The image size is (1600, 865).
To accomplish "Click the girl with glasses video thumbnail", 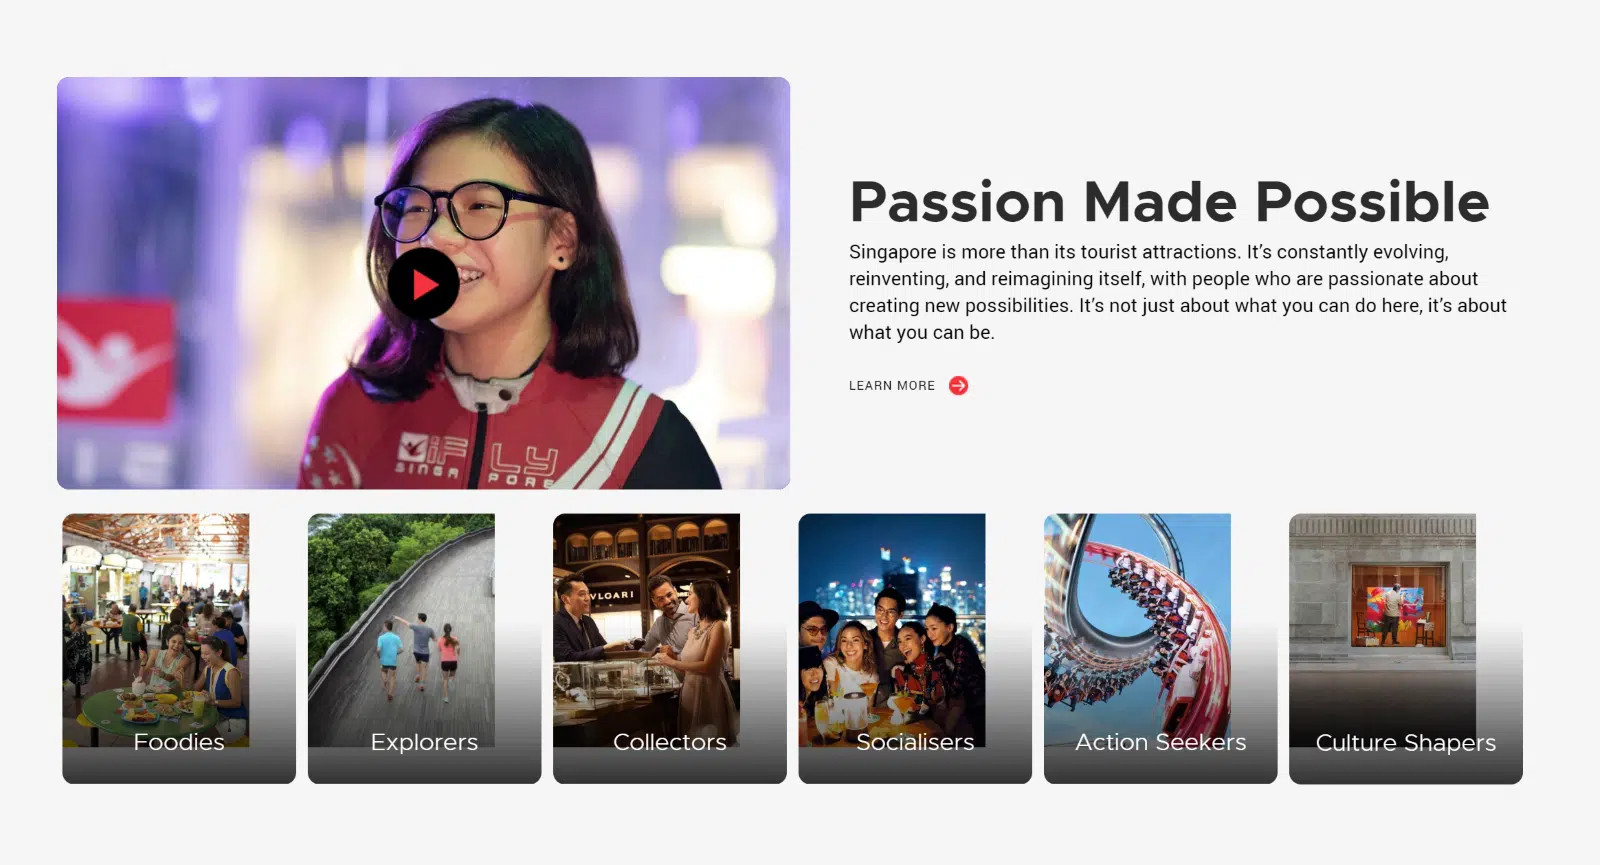I will click(424, 283).
